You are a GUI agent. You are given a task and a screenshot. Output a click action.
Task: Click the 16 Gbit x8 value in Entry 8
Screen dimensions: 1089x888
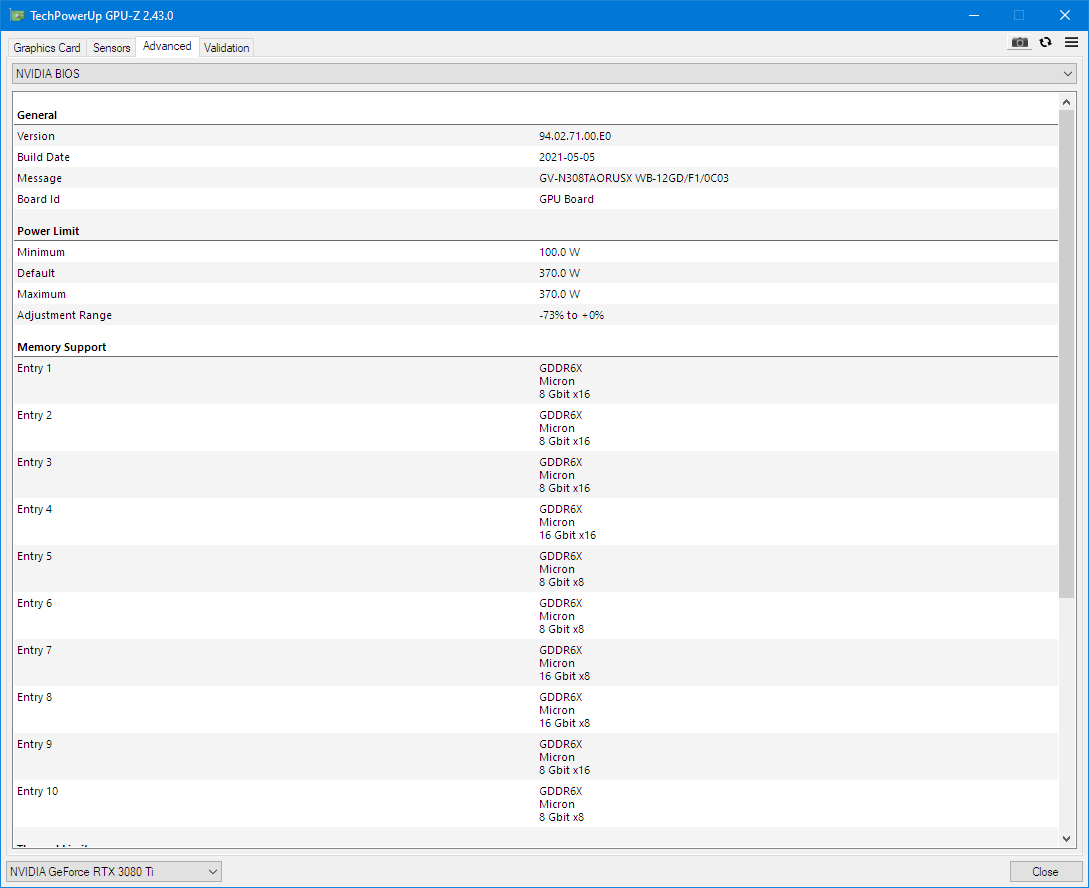(x=565, y=723)
